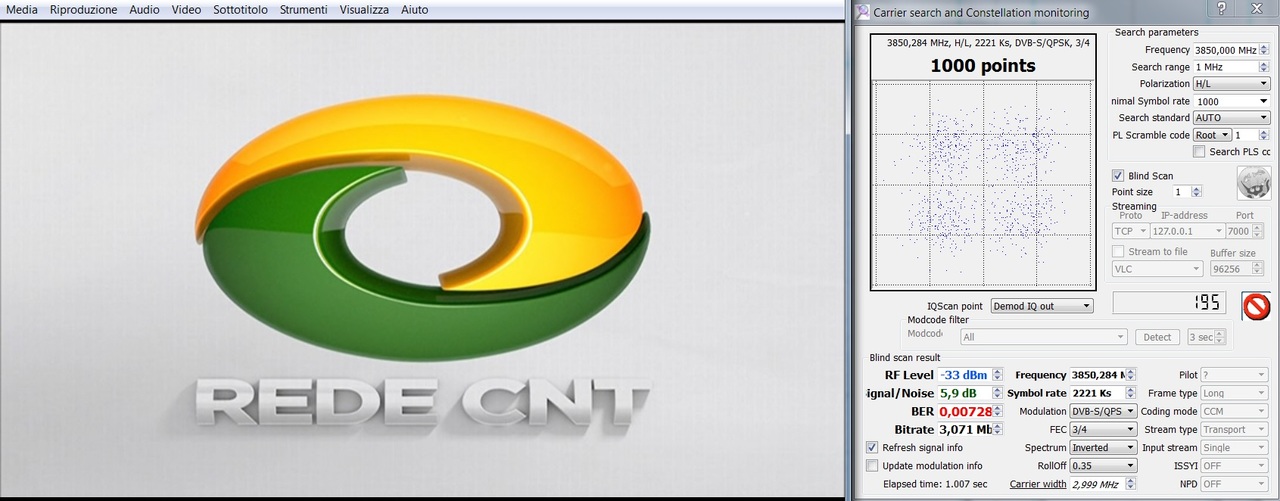This screenshot has height=501, width=1280.
Task: Toggle the Stream to file checkbox
Action: (x=1118, y=252)
